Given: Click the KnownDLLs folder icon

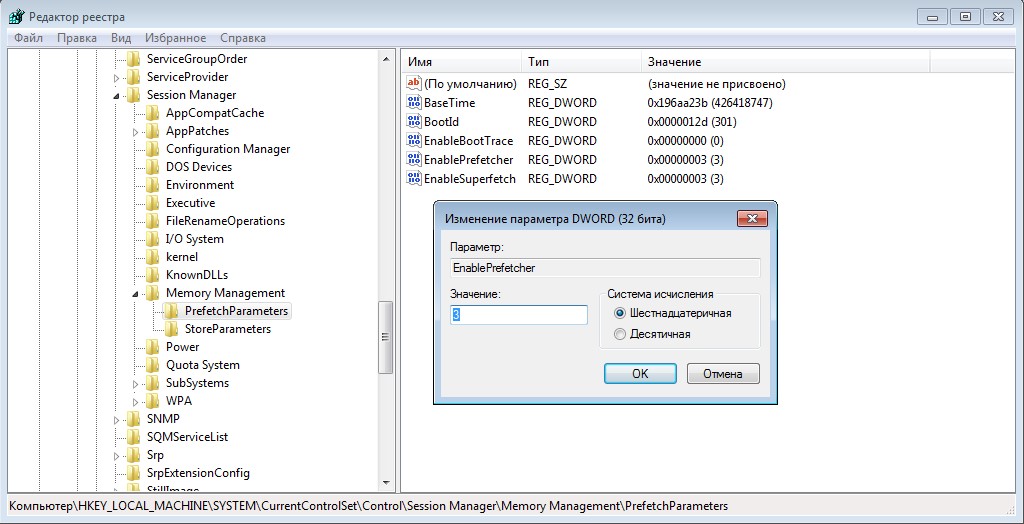Looking at the screenshot, I should (x=152, y=275).
